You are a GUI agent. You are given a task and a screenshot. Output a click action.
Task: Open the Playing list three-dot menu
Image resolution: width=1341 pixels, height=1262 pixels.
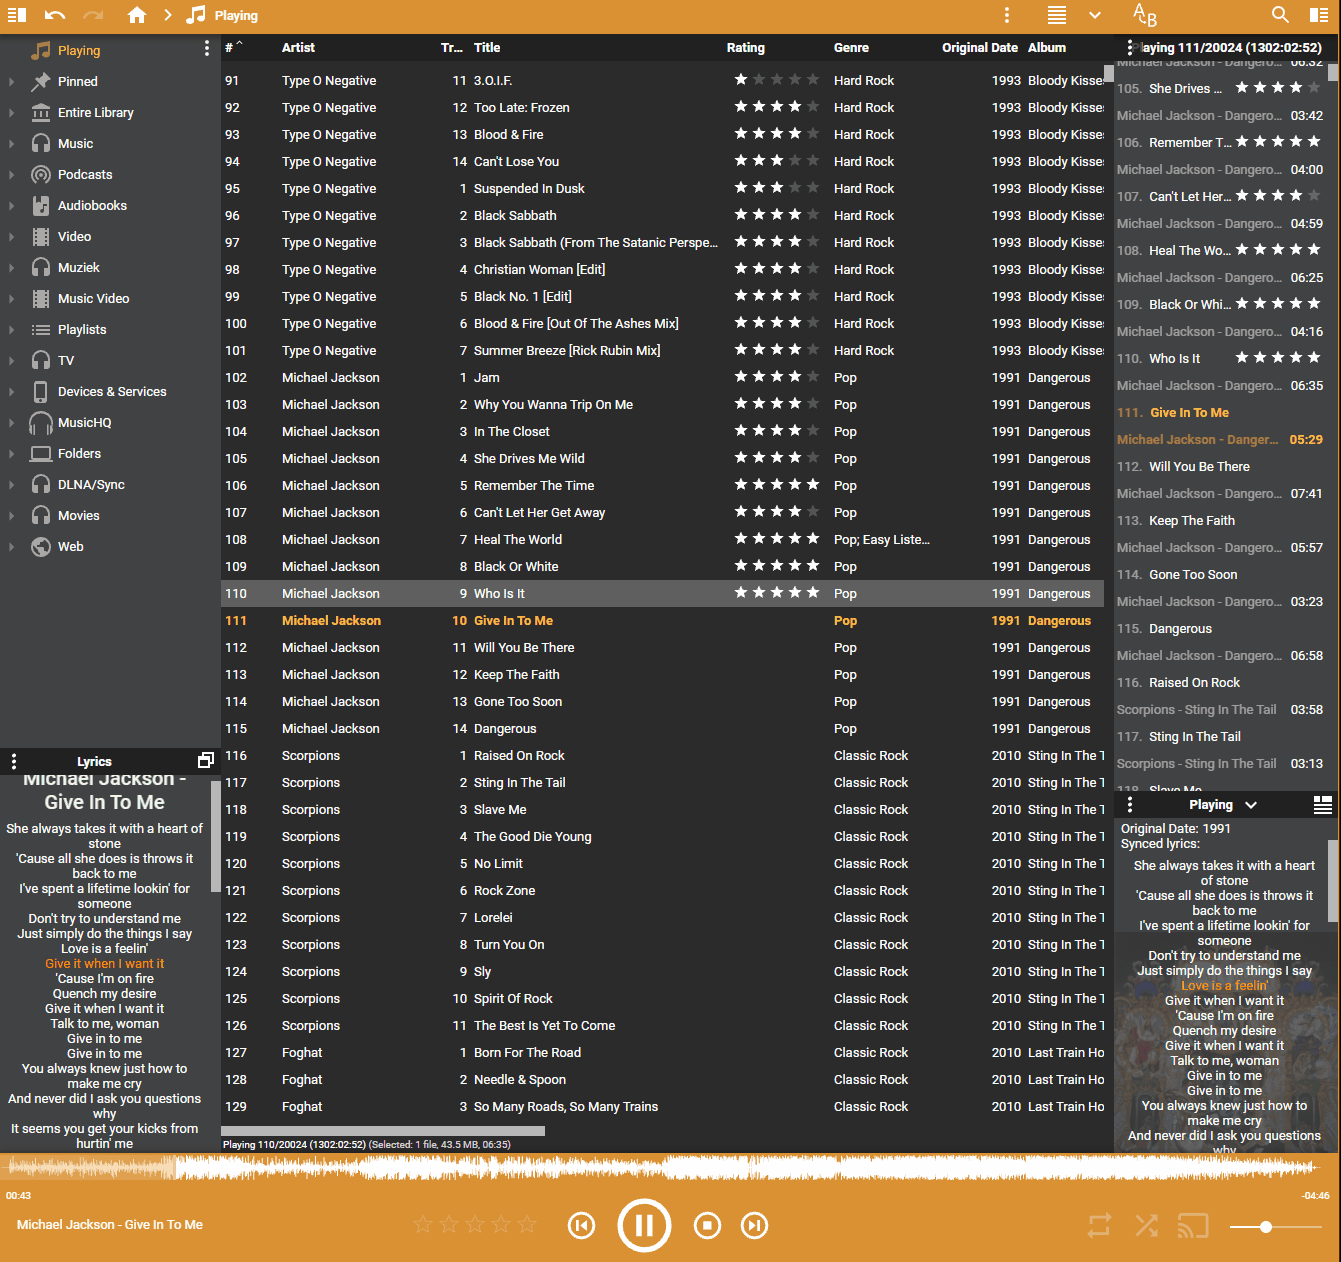[1130, 47]
